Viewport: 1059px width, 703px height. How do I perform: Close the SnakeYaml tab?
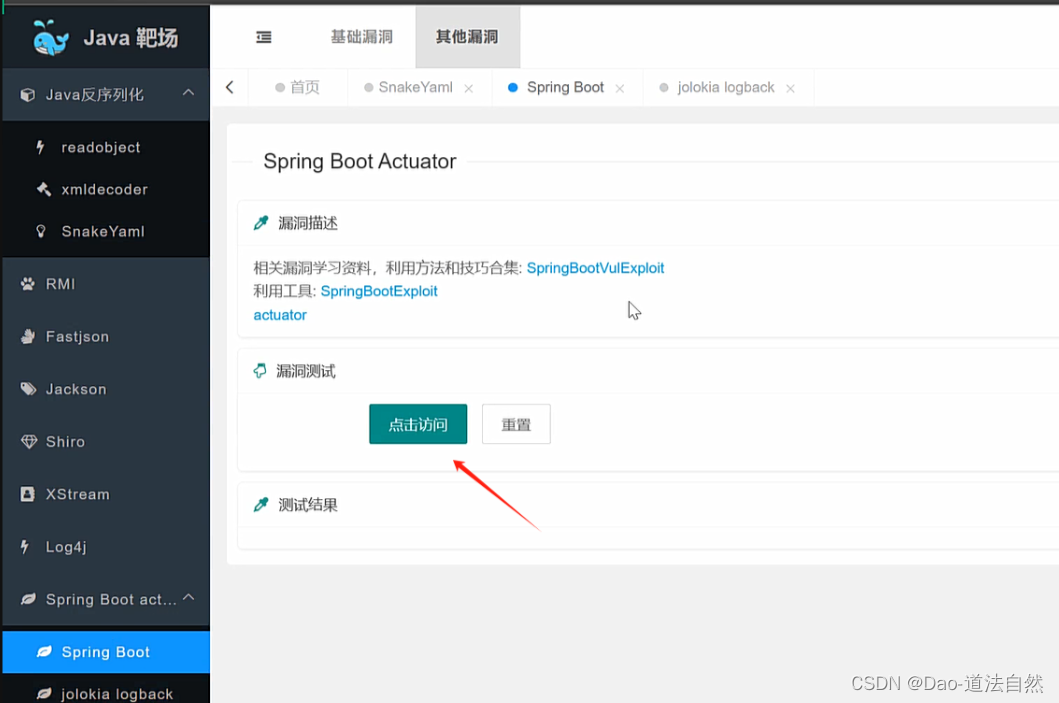469,88
